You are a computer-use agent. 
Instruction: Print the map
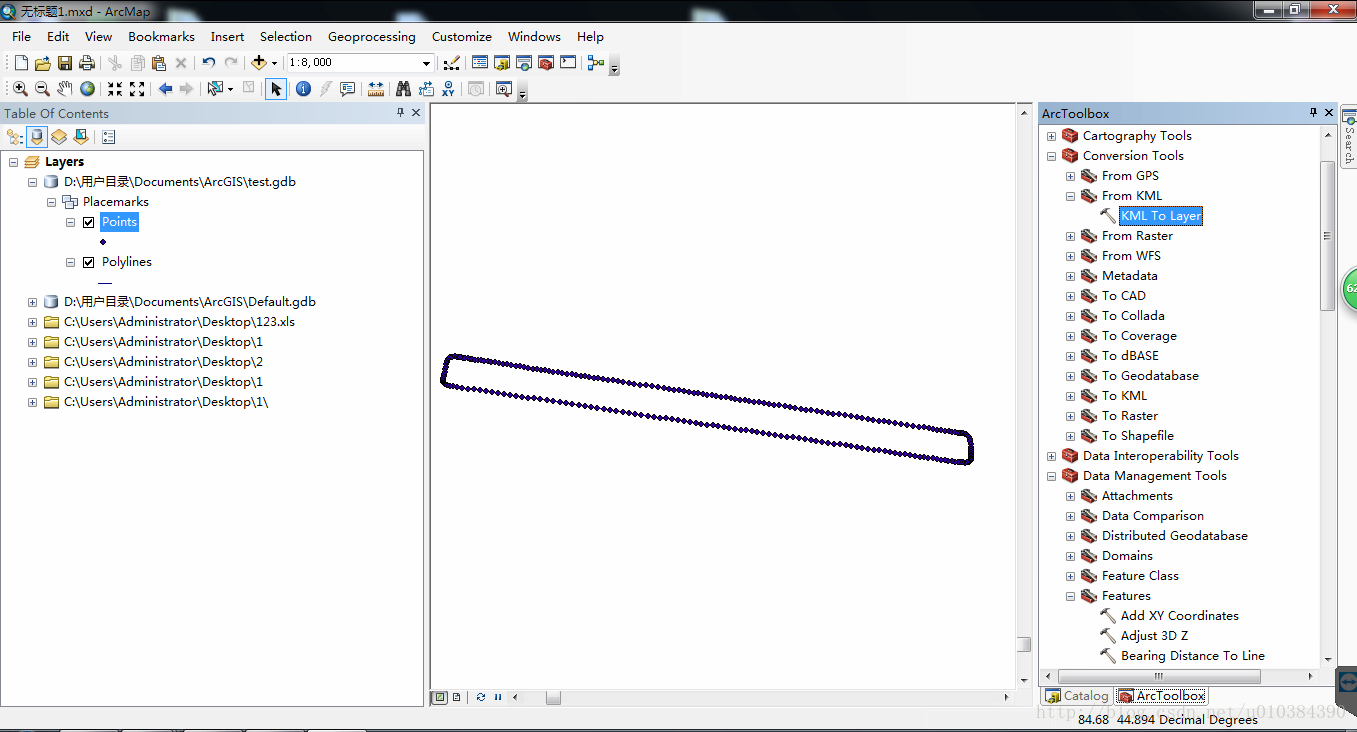(x=87, y=63)
